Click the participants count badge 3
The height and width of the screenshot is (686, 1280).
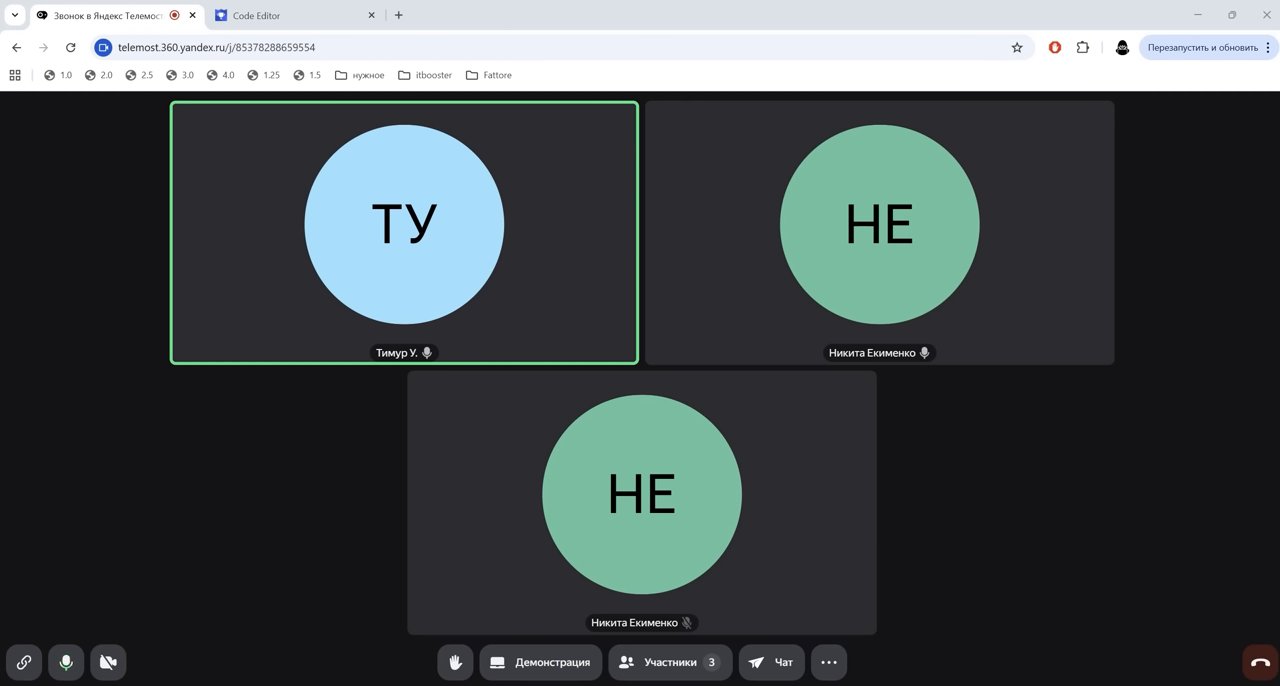coord(712,662)
